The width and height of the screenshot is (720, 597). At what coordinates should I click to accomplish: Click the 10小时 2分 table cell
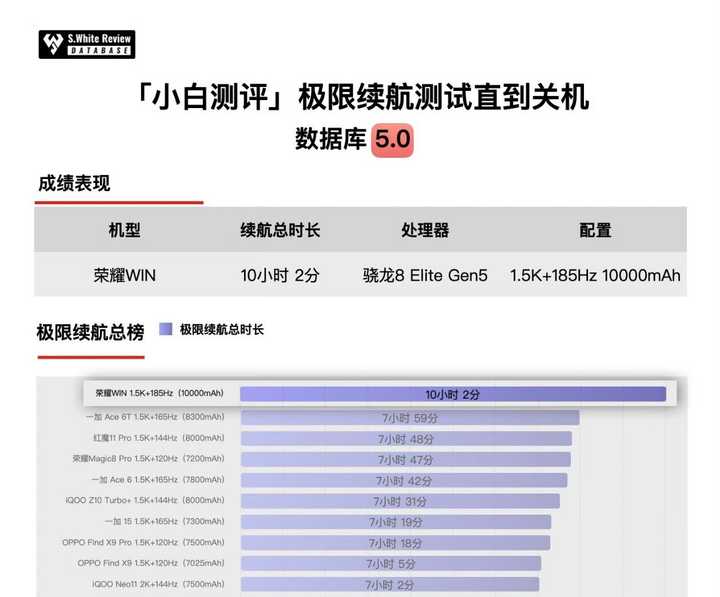(280, 276)
